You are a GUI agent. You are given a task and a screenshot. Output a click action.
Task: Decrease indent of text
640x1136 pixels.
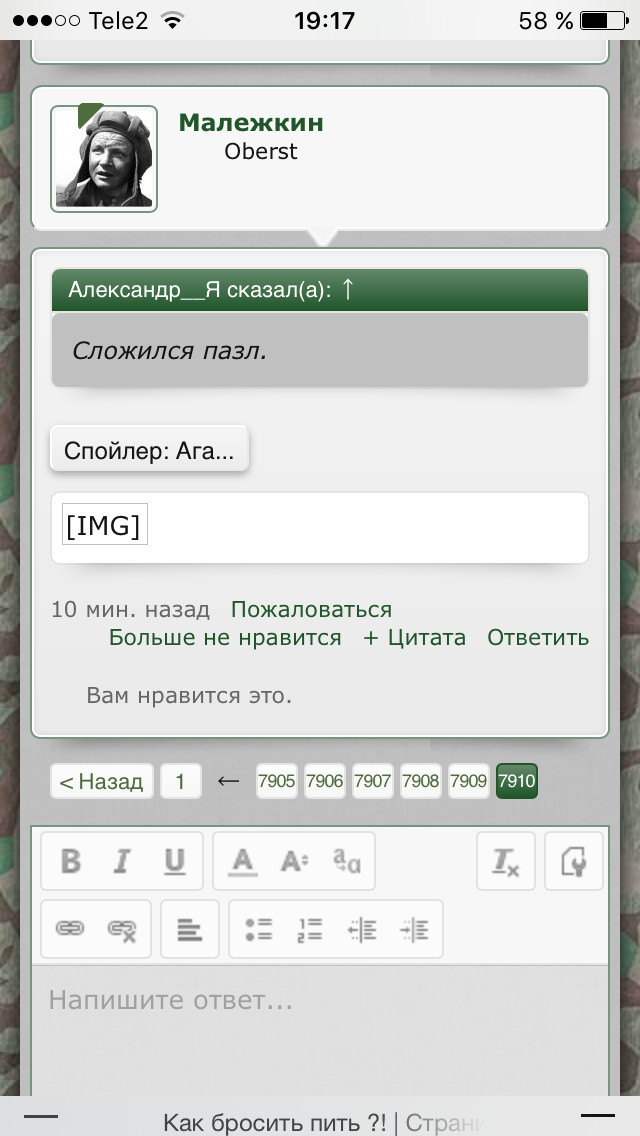pyautogui.click(x=362, y=929)
